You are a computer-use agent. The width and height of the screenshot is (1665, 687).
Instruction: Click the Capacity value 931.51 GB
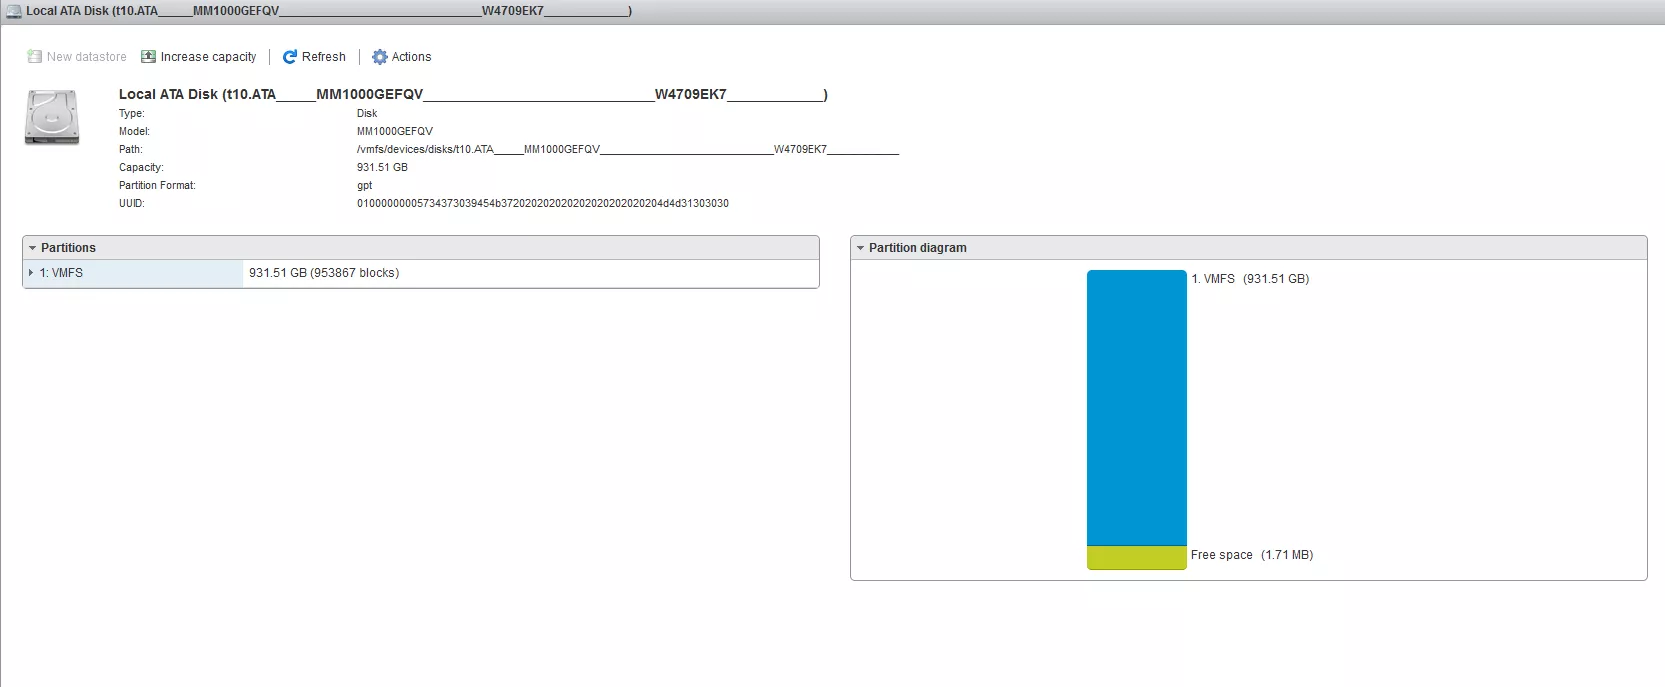(x=382, y=168)
